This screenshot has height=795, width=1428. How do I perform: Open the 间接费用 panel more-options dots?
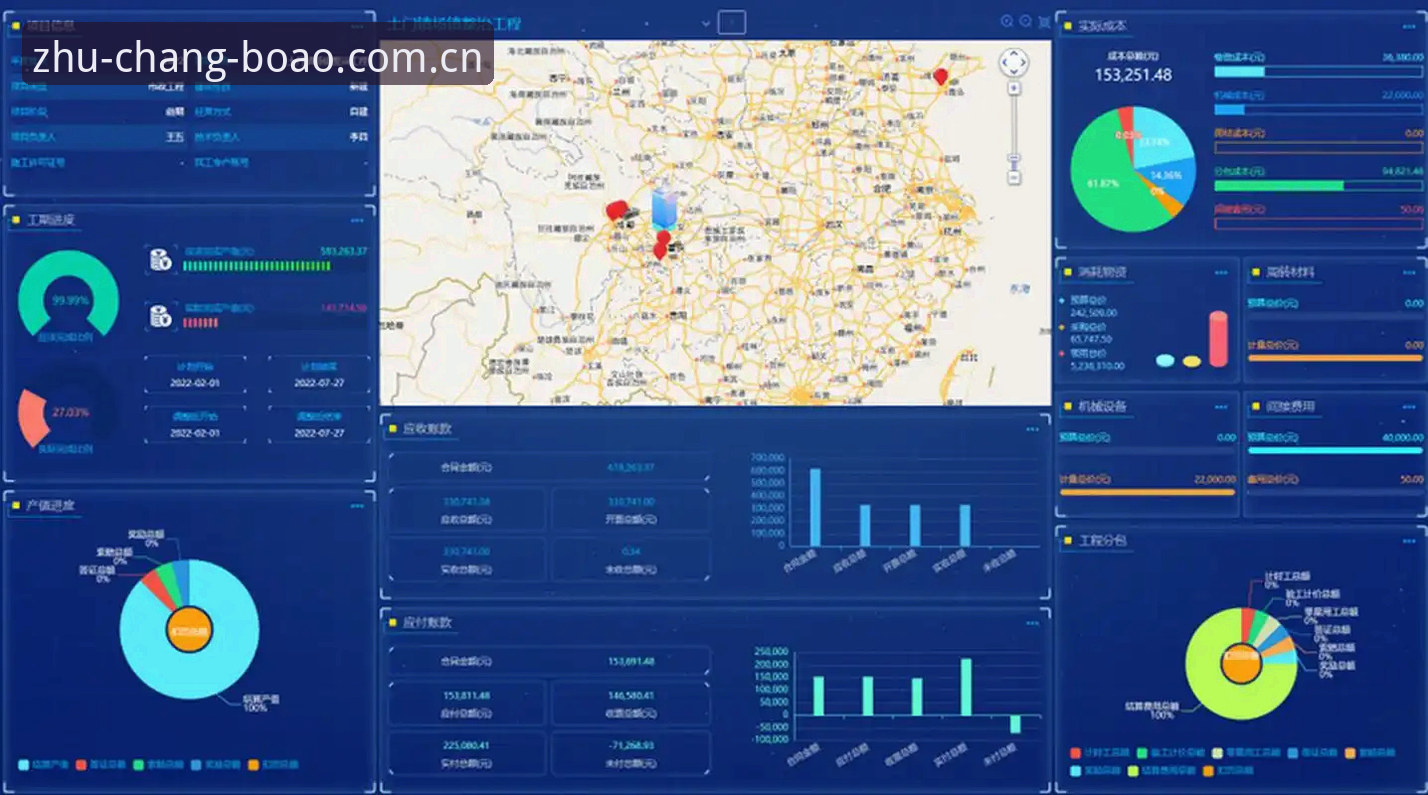[x=1408, y=407]
